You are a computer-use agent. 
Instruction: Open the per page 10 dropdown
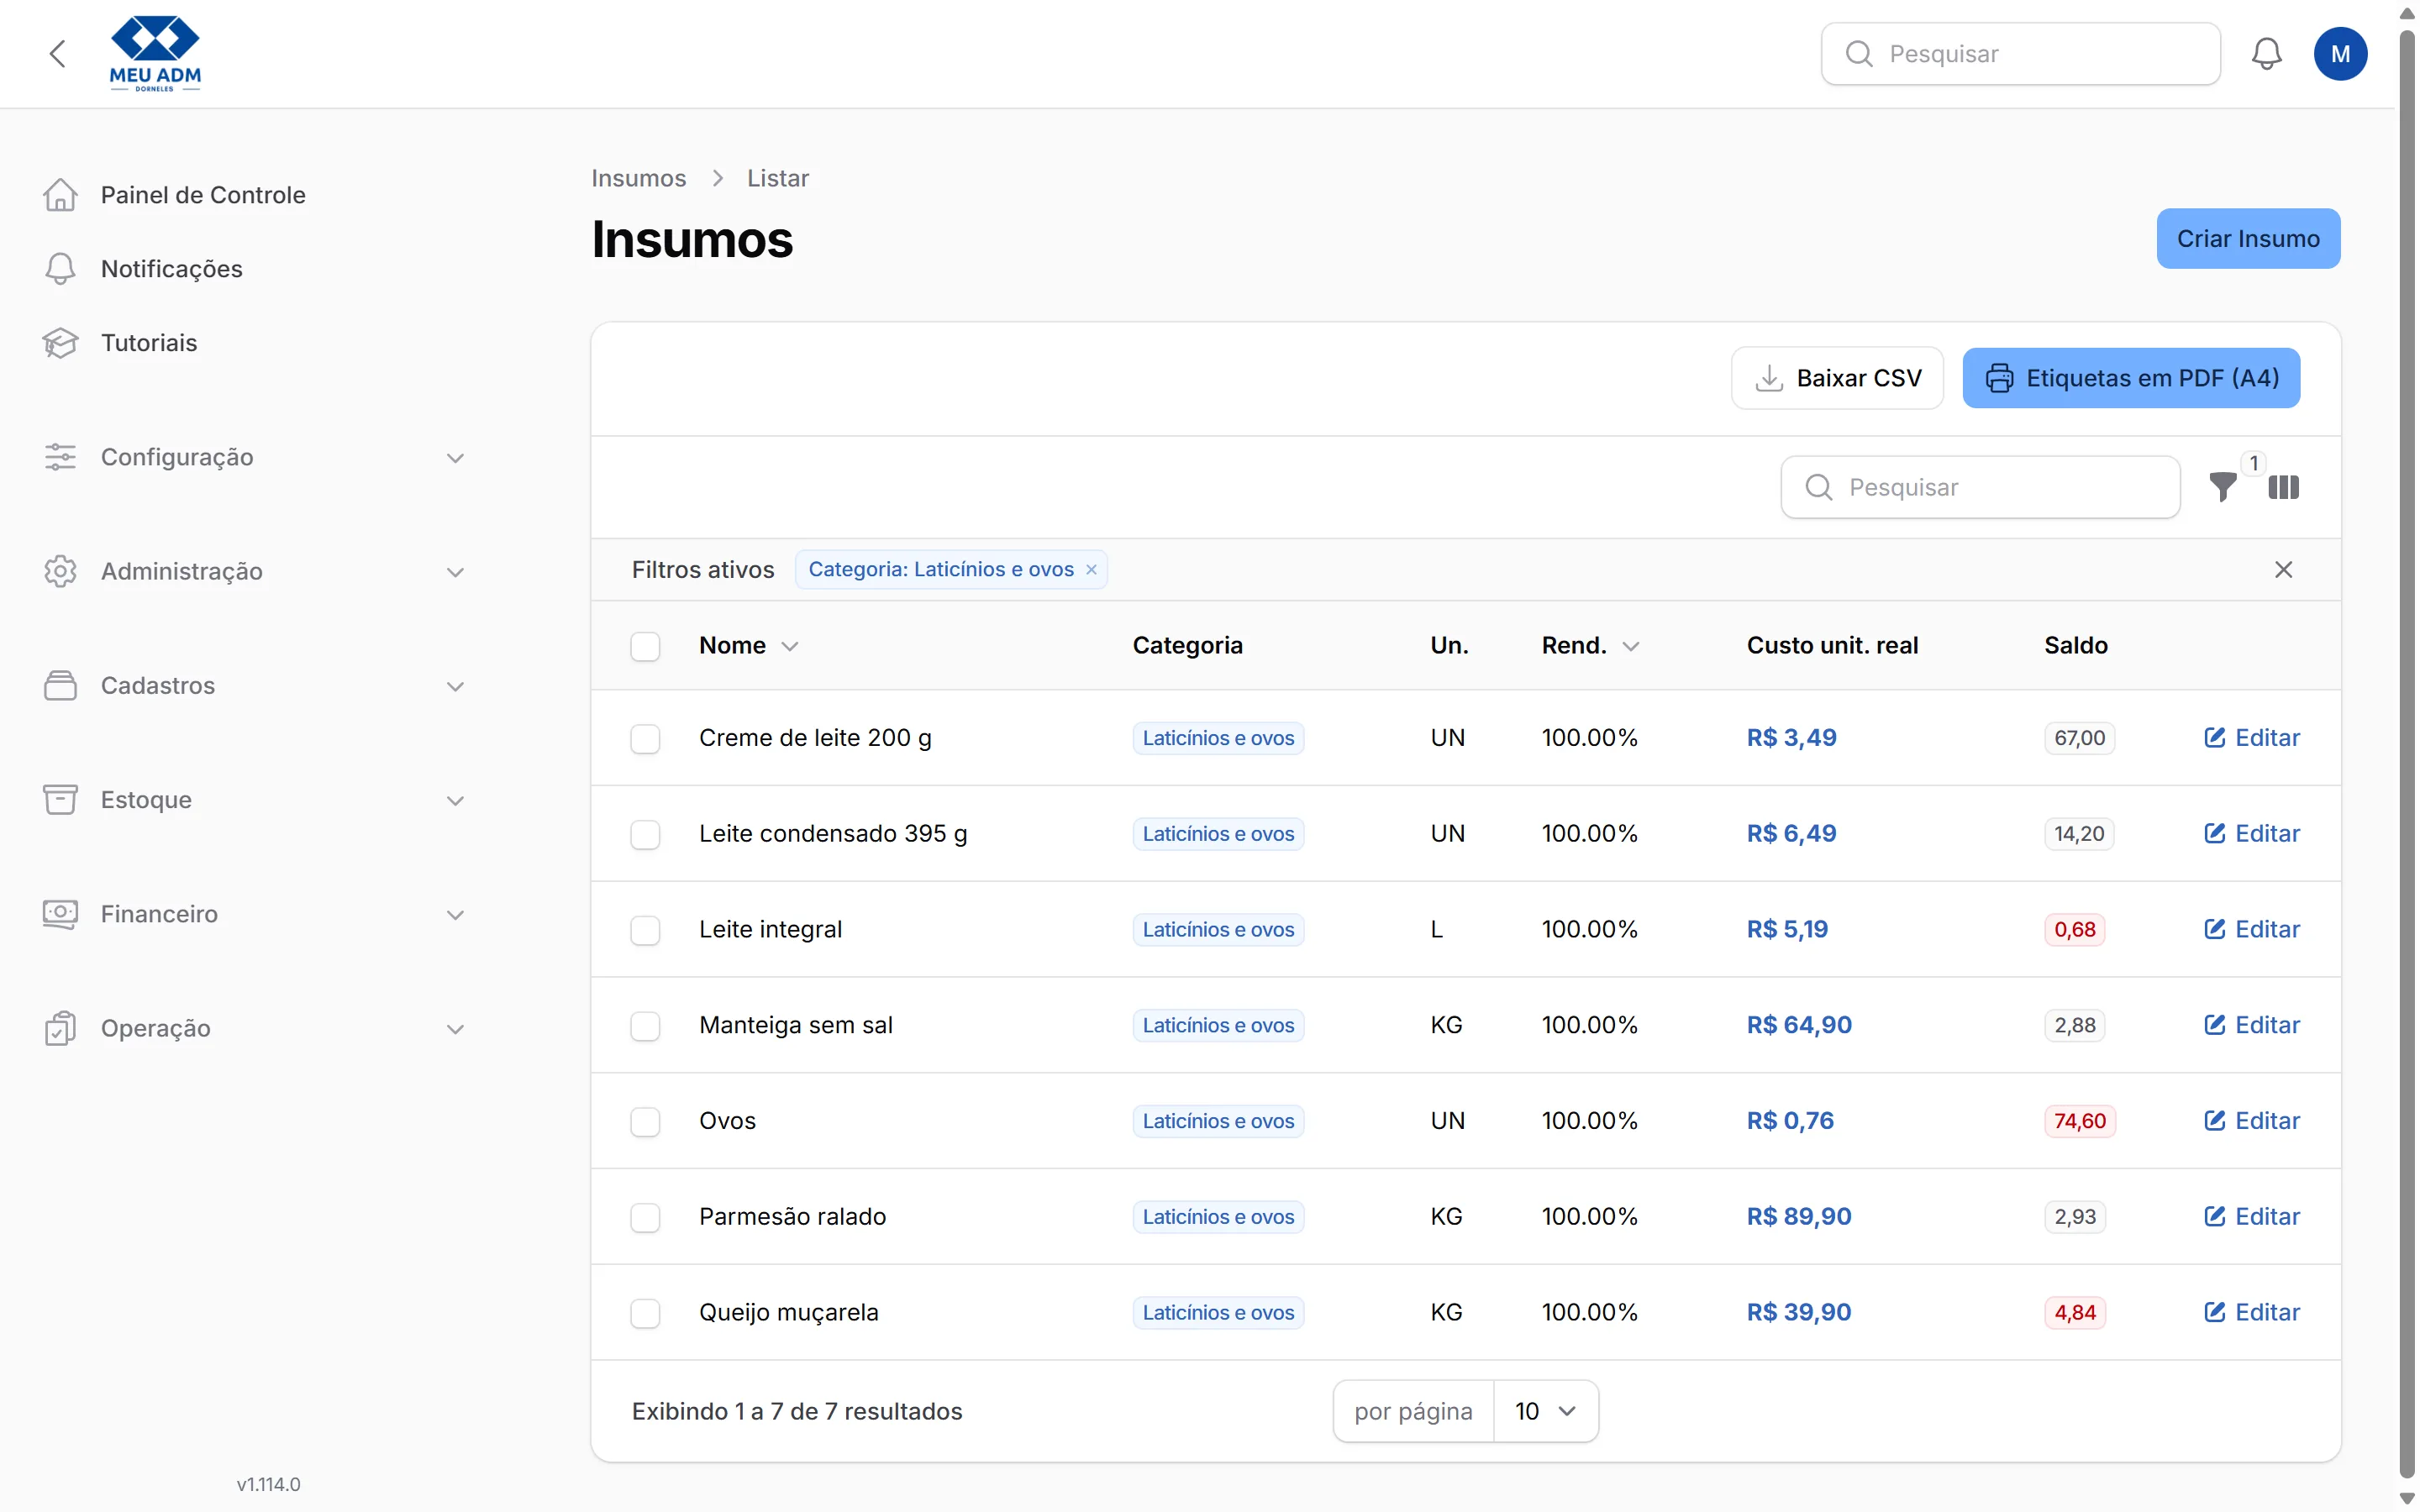tap(1545, 1412)
